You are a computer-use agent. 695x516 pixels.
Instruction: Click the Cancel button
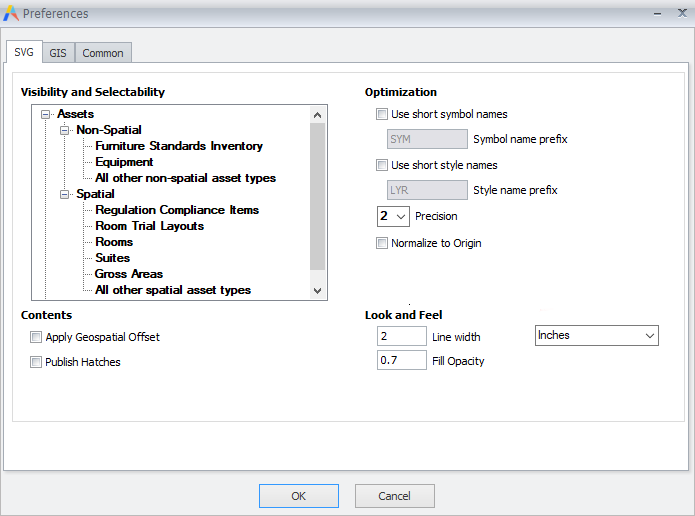pyautogui.click(x=394, y=495)
